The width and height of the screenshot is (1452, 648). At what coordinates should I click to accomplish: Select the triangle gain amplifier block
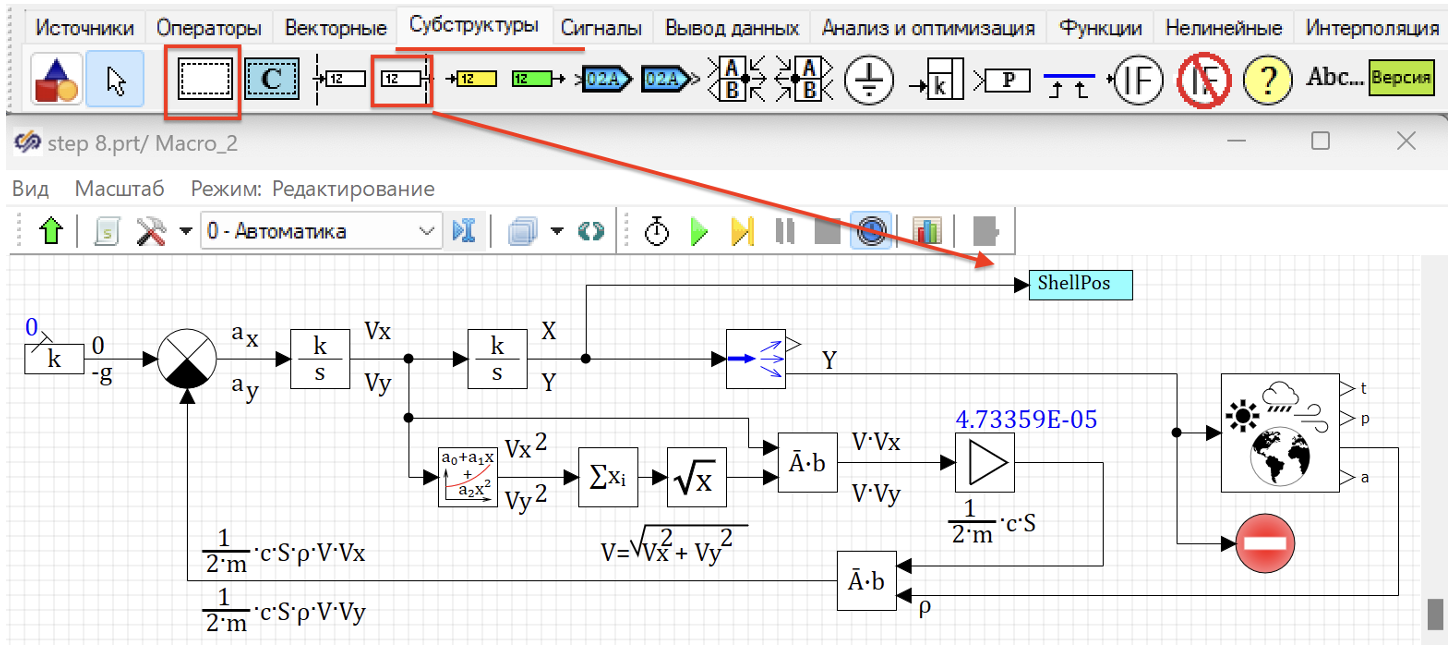(984, 464)
